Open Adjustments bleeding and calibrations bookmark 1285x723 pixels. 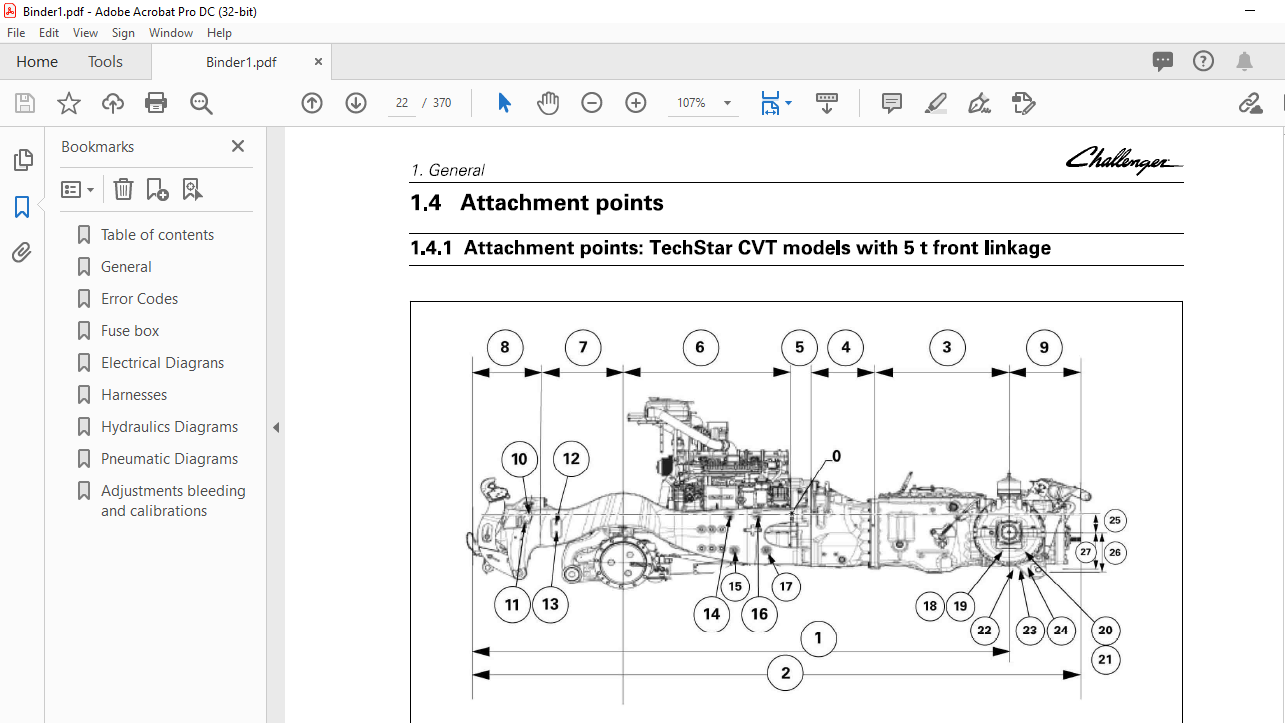pyautogui.click(x=173, y=501)
